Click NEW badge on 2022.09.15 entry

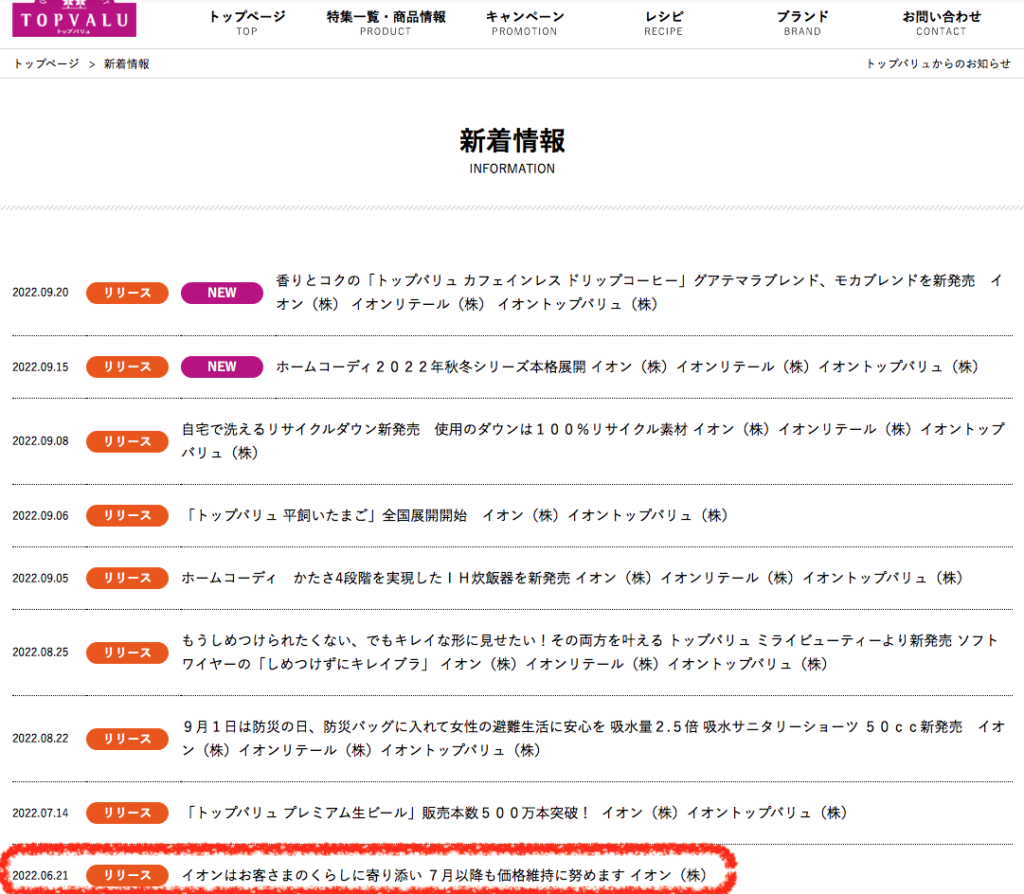[222, 367]
